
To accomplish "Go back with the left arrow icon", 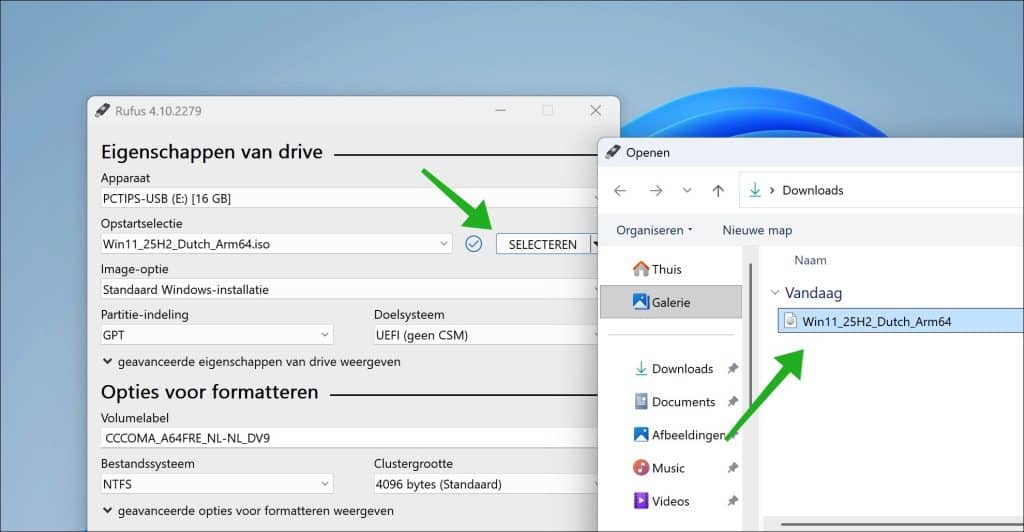I will 620,190.
